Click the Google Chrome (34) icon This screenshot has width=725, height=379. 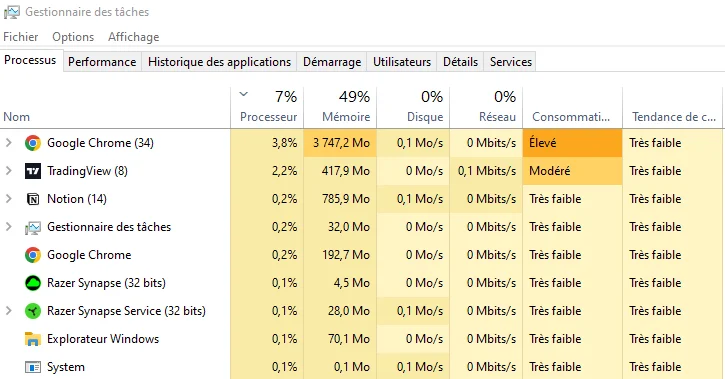tap(33, 143)
